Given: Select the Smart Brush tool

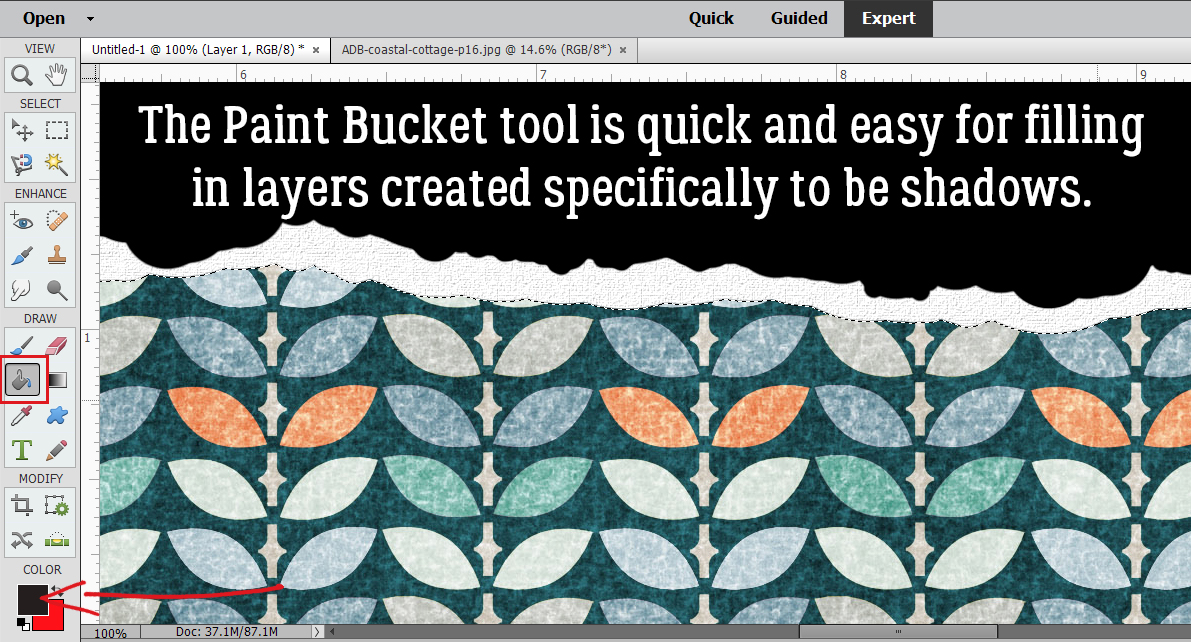Looking at the screenshot, I should [22, 255].
